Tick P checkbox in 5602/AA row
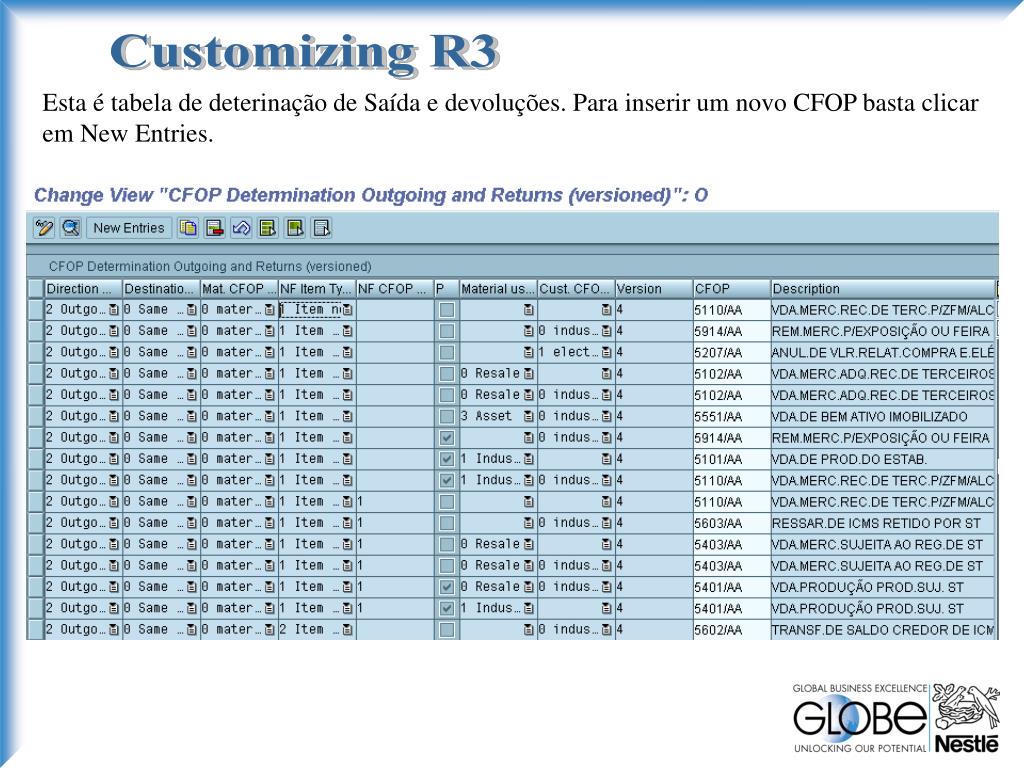The image size is (1024, 768). [x=447, y=630]
